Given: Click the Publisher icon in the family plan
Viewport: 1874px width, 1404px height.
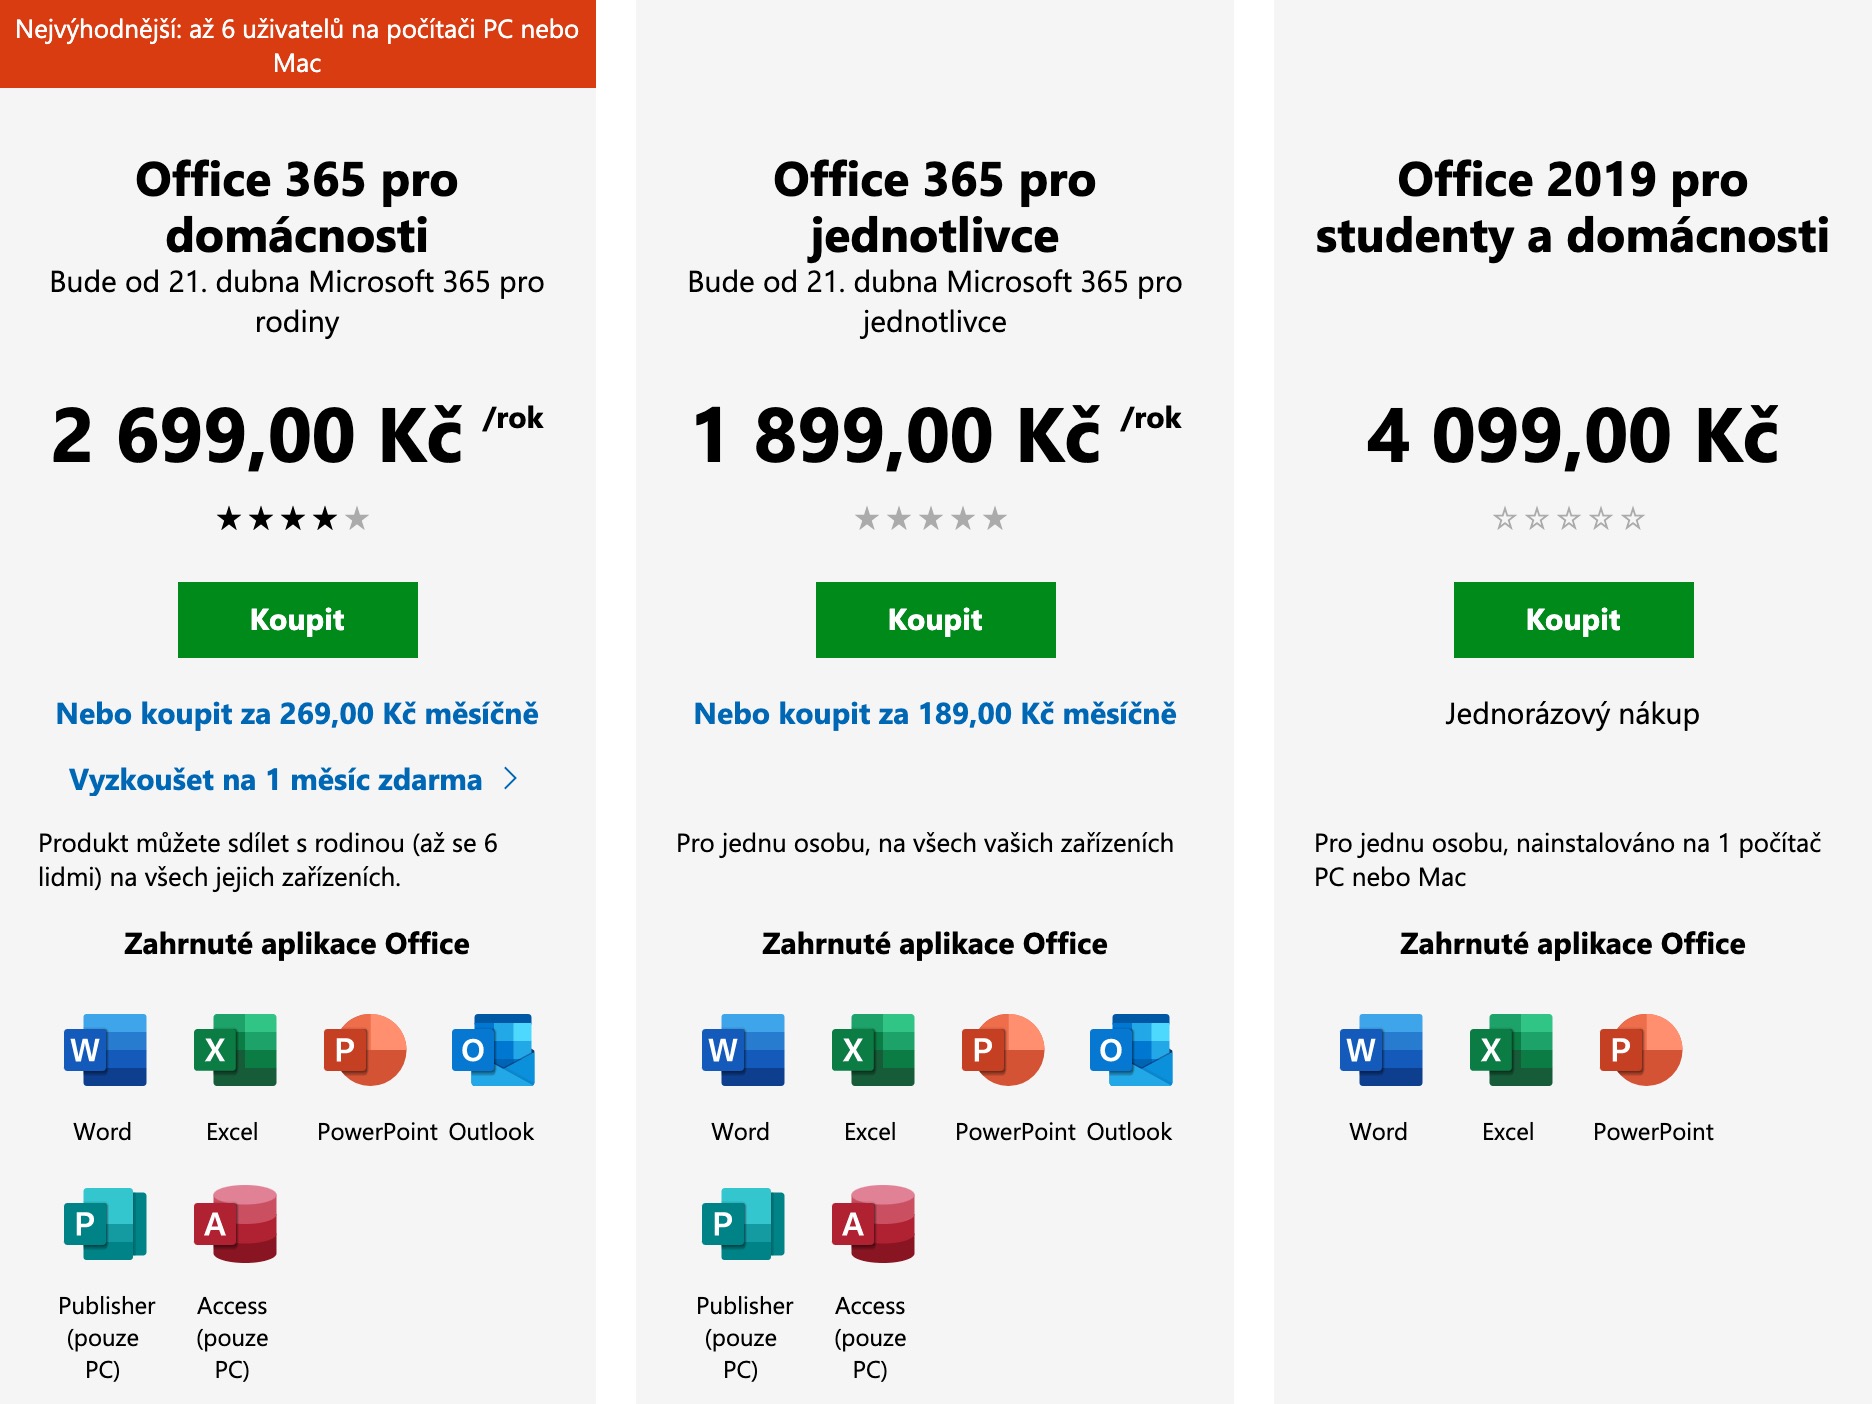Looking at the screenshot, I should 105,1224.
